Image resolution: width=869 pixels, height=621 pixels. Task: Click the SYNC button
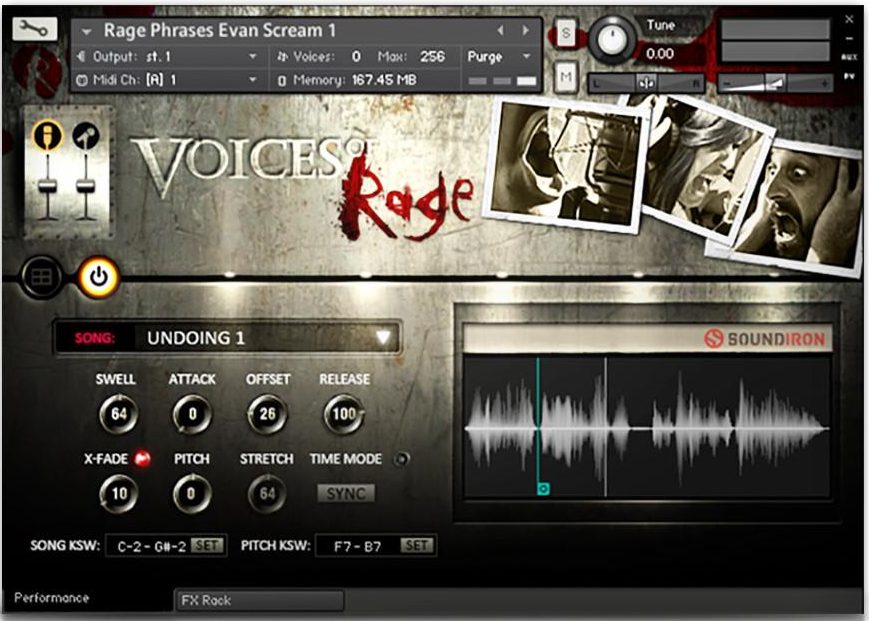[345, 494]
